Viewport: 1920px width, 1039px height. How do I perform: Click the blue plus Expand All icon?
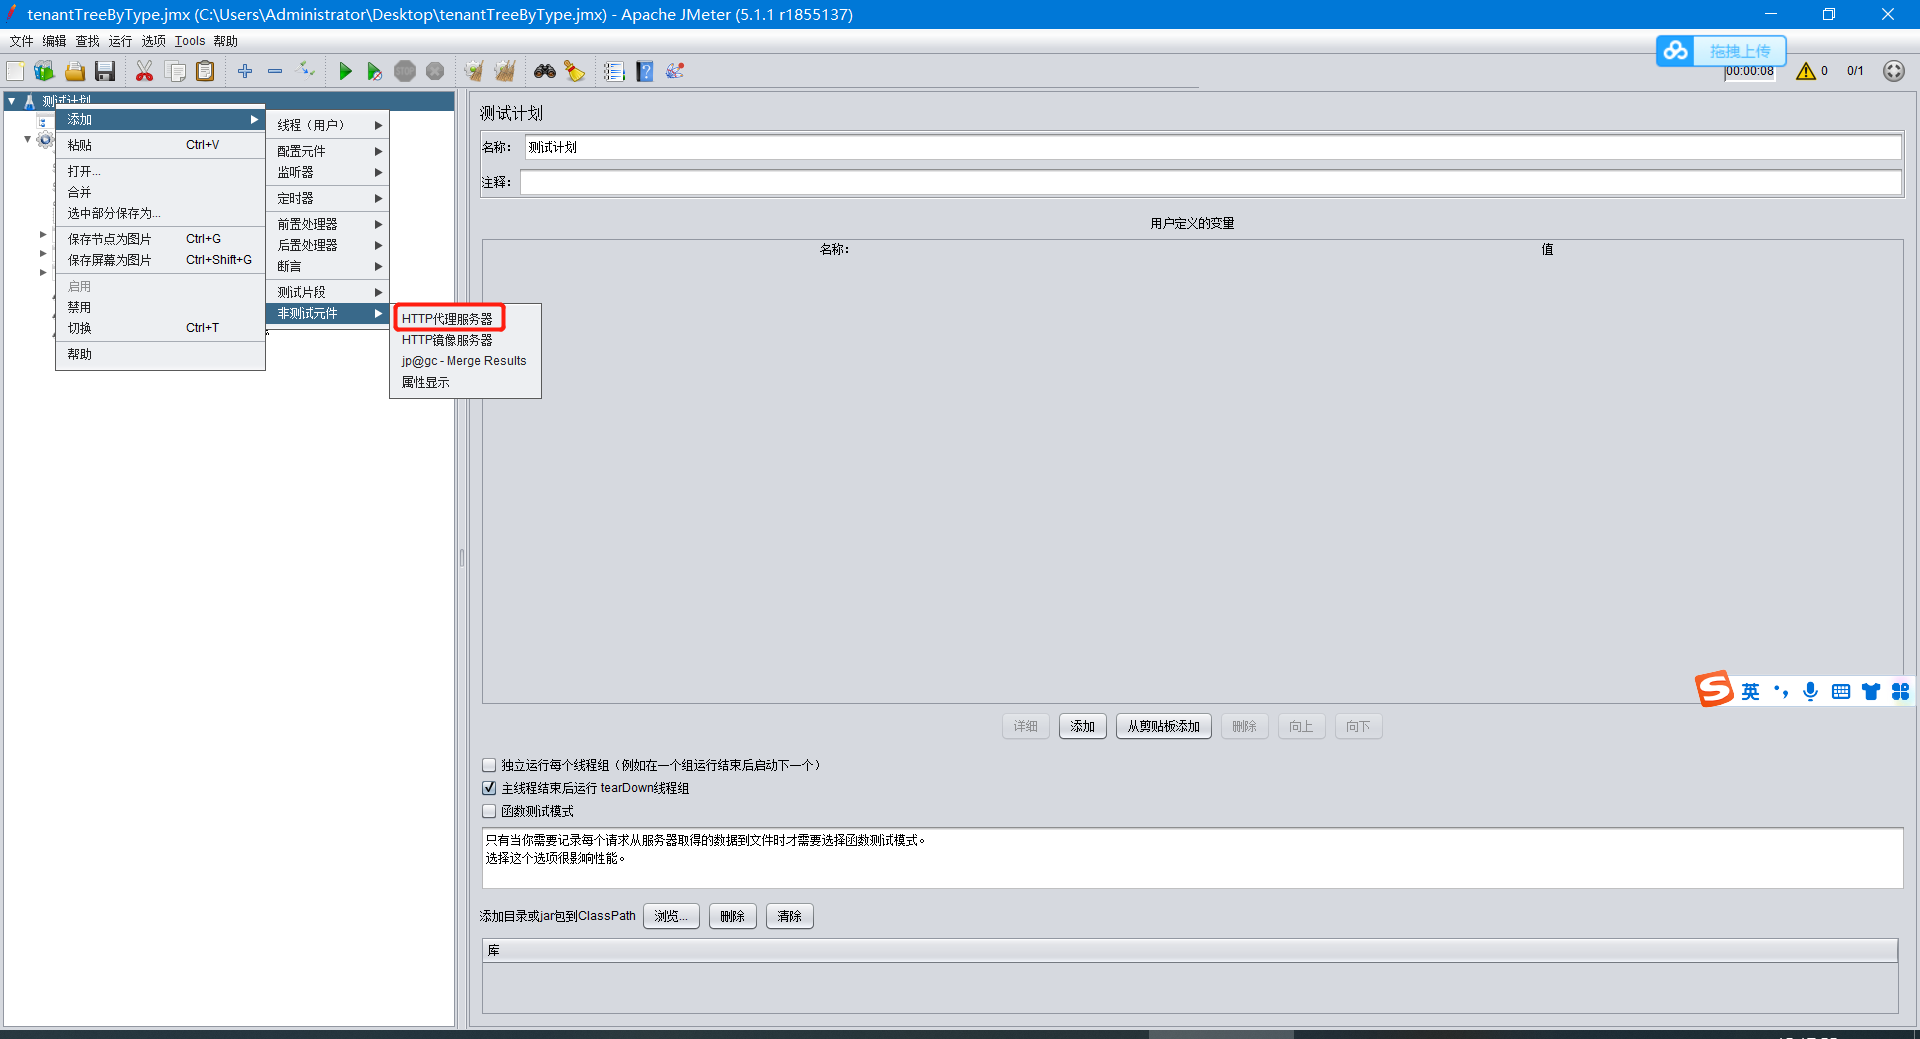coord(245,71)
